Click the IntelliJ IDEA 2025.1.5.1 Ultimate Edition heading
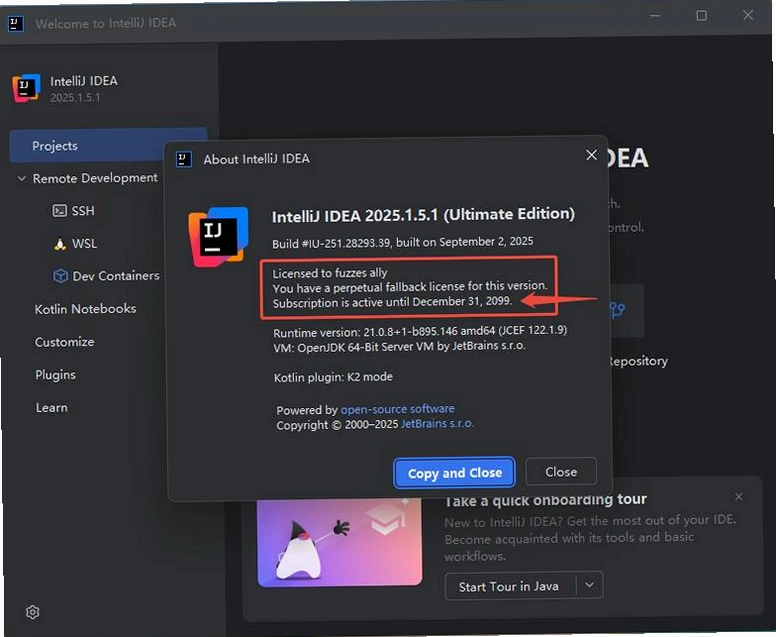 click(424, 215)
